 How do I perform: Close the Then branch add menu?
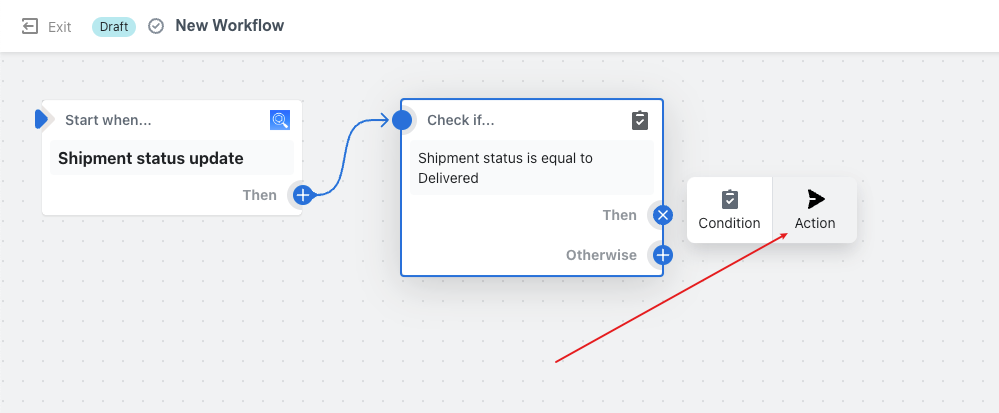click(663, 215)
